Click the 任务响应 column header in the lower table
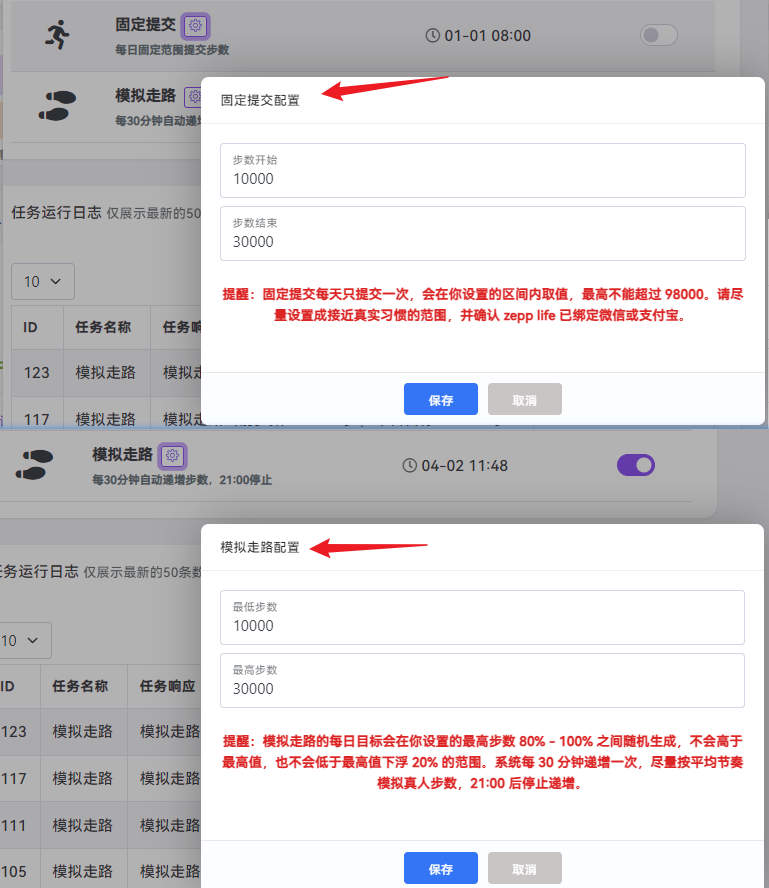Image resolution: width=769 pixels, height=888 pixels. click(164, 686)
